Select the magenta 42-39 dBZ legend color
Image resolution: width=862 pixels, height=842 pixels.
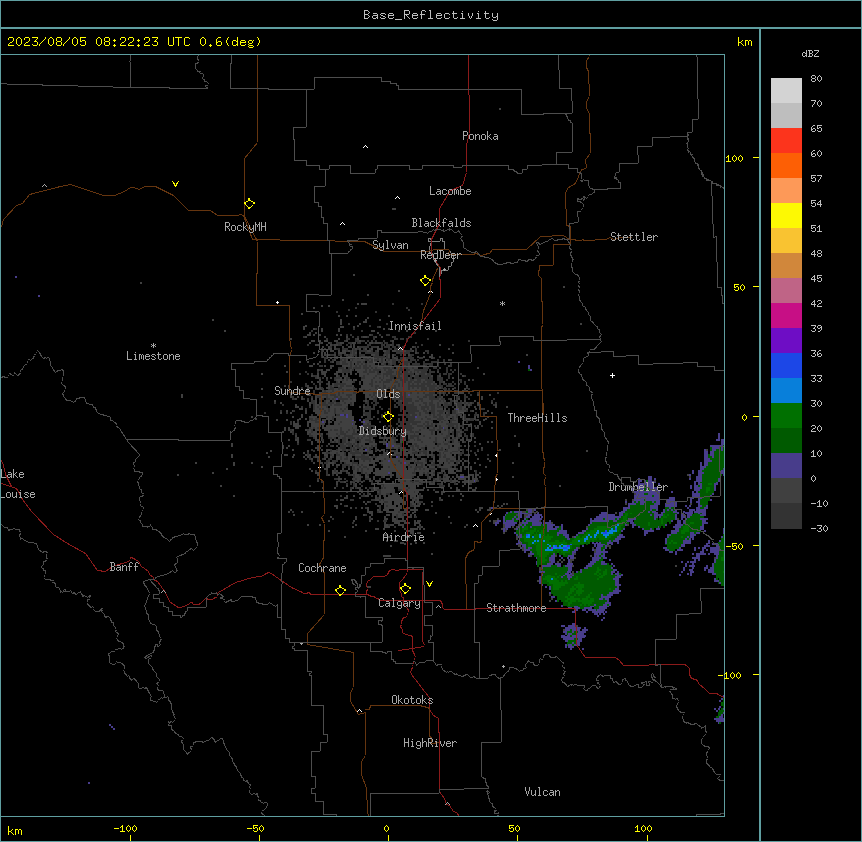point(786,315)
